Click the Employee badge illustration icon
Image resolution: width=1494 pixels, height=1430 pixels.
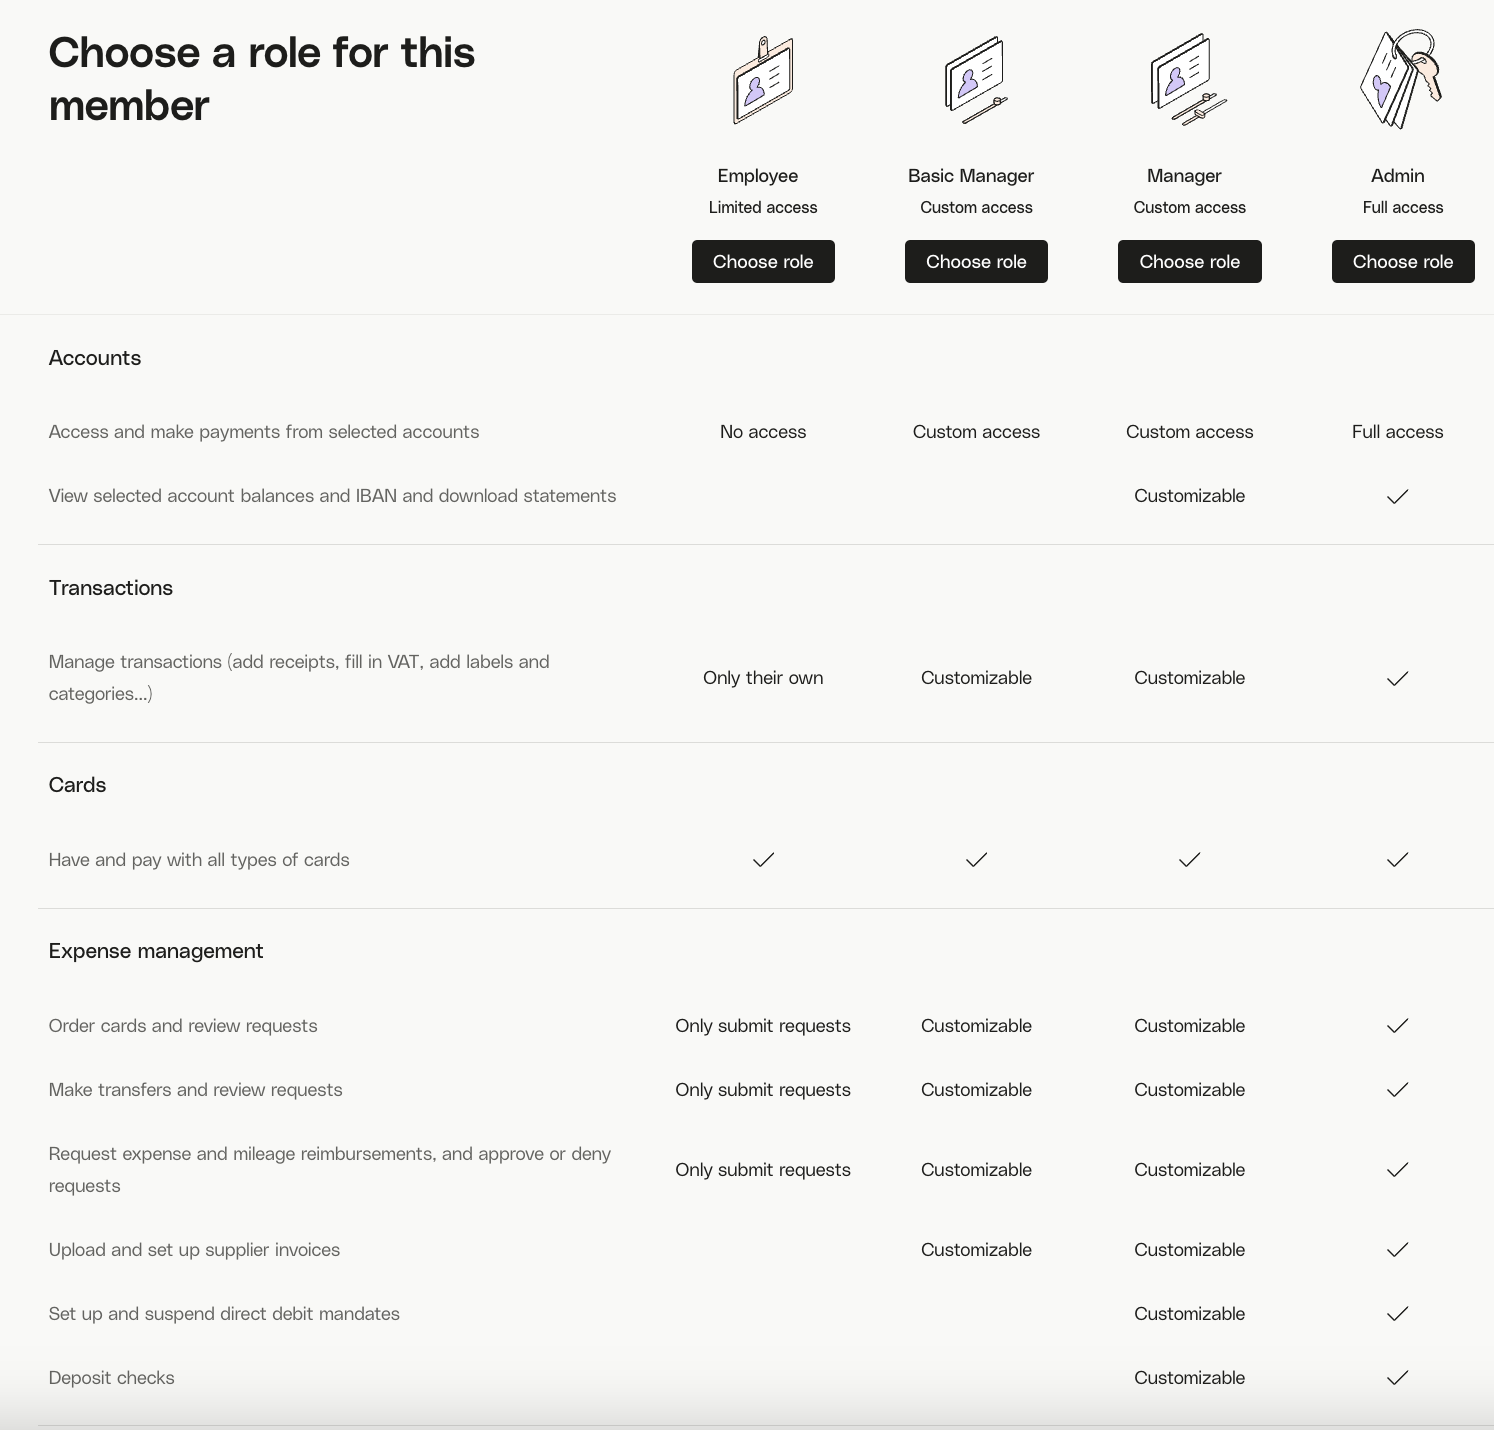[x=763, y=81]
